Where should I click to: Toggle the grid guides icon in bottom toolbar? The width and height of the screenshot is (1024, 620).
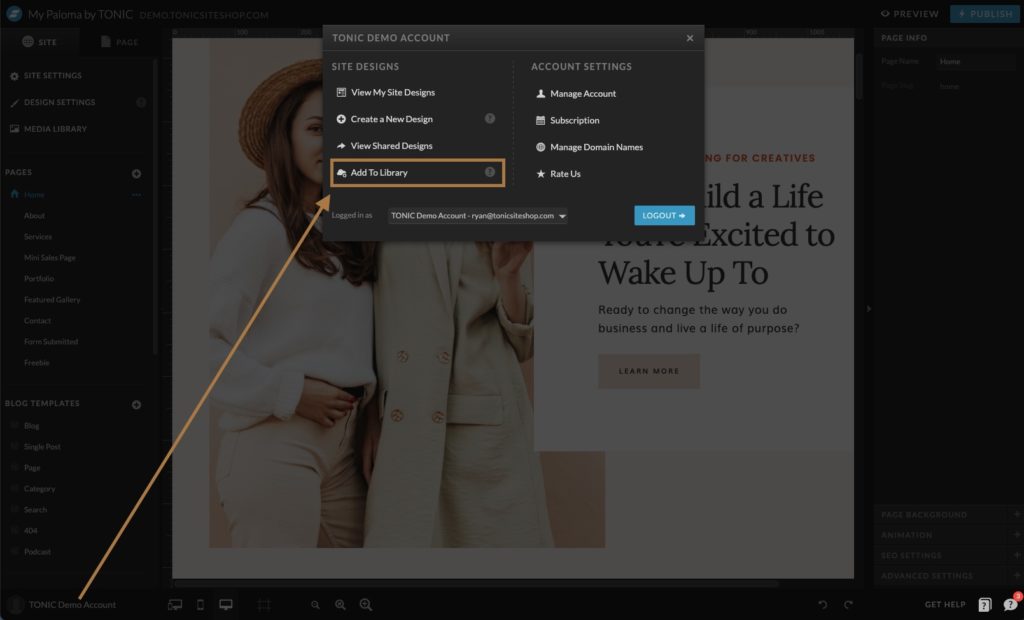(x=264, y=605)
